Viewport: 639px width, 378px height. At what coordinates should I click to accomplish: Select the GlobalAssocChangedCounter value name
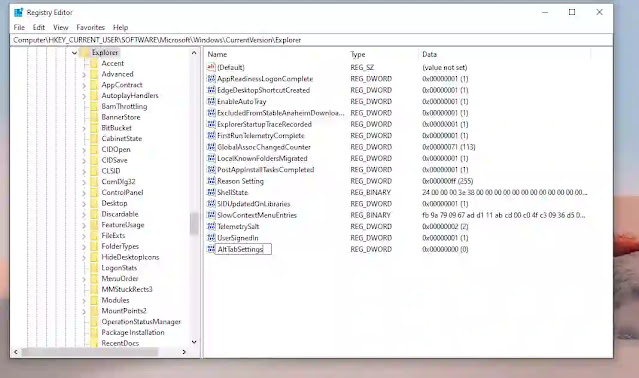click(264, 147)
